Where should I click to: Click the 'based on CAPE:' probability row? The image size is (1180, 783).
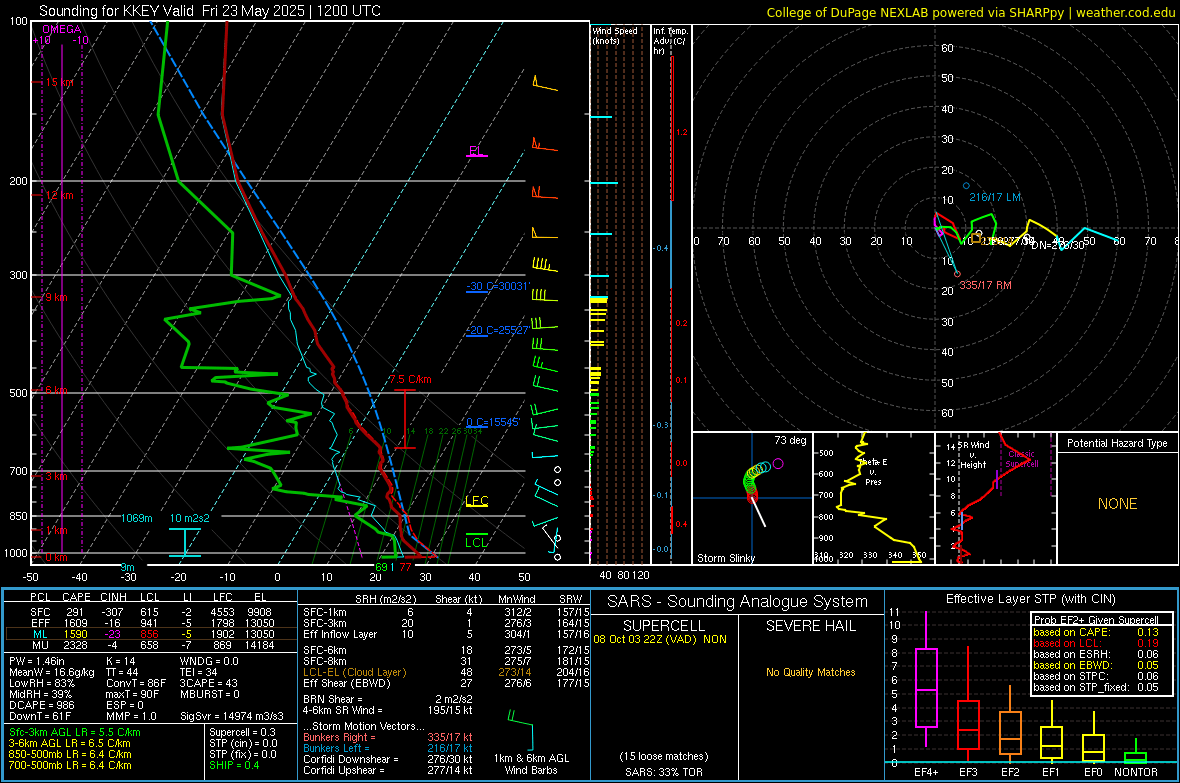point(1096,632)
